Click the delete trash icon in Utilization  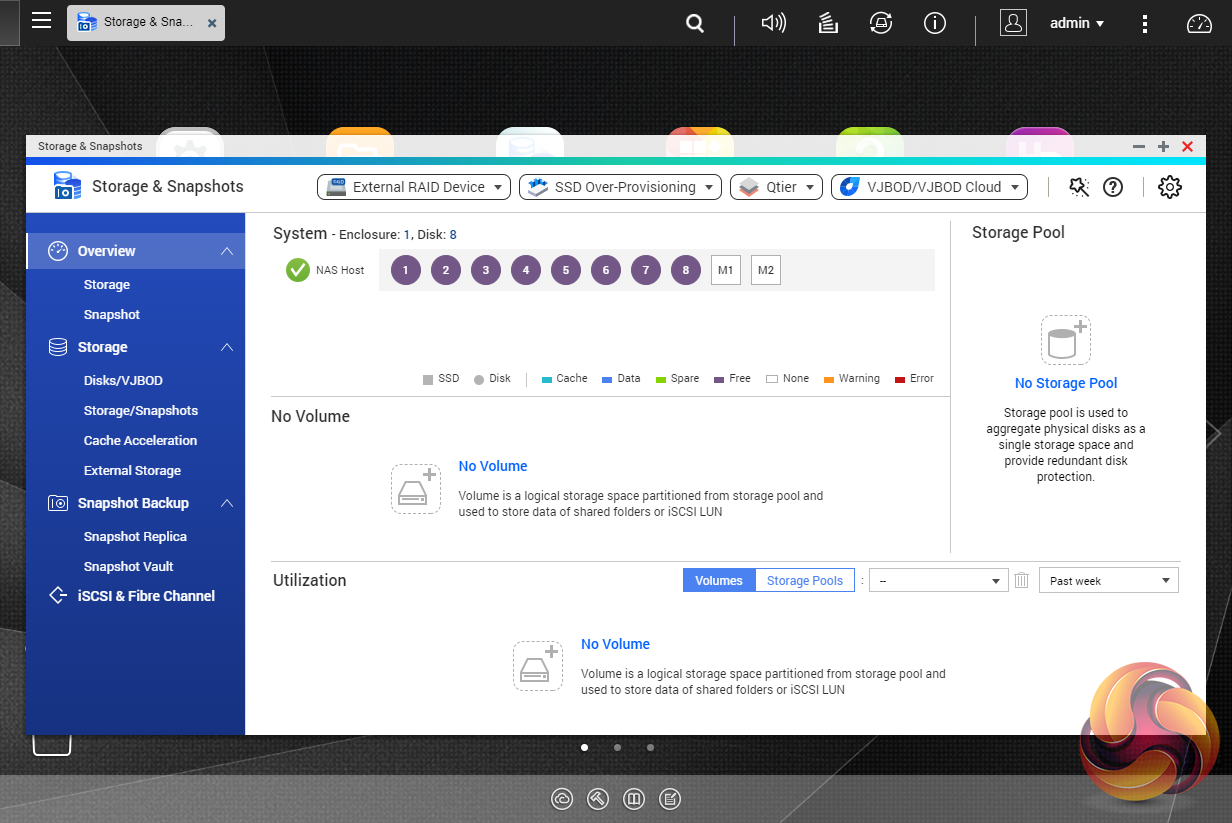(x=1021, y=581)
